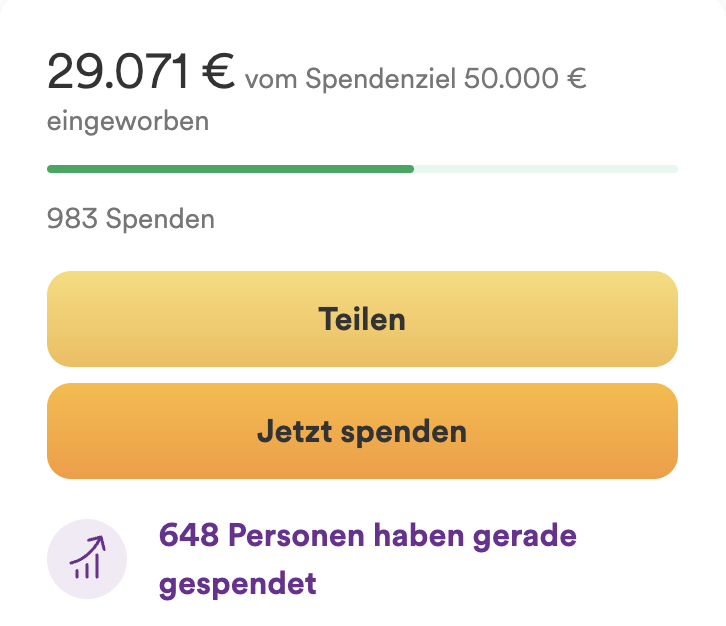The width and height of the screenshot is (726, 626).
Task: Click the words haben gerade in the purple text
Action: 475,536
